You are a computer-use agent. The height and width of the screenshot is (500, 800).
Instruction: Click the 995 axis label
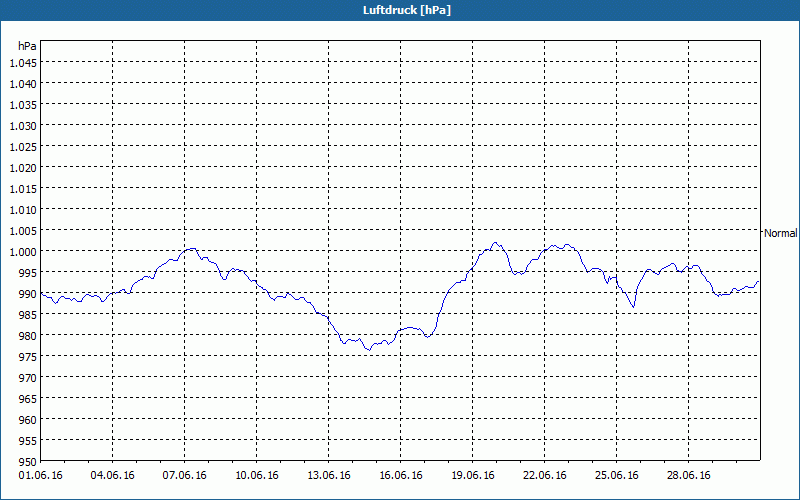(x=28, y=273)
